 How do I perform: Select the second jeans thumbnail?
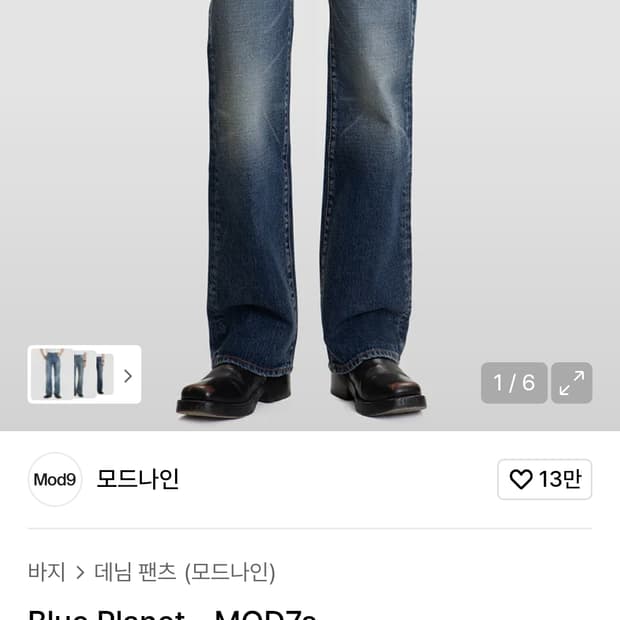pyautogui.click(x=83, y=375)
